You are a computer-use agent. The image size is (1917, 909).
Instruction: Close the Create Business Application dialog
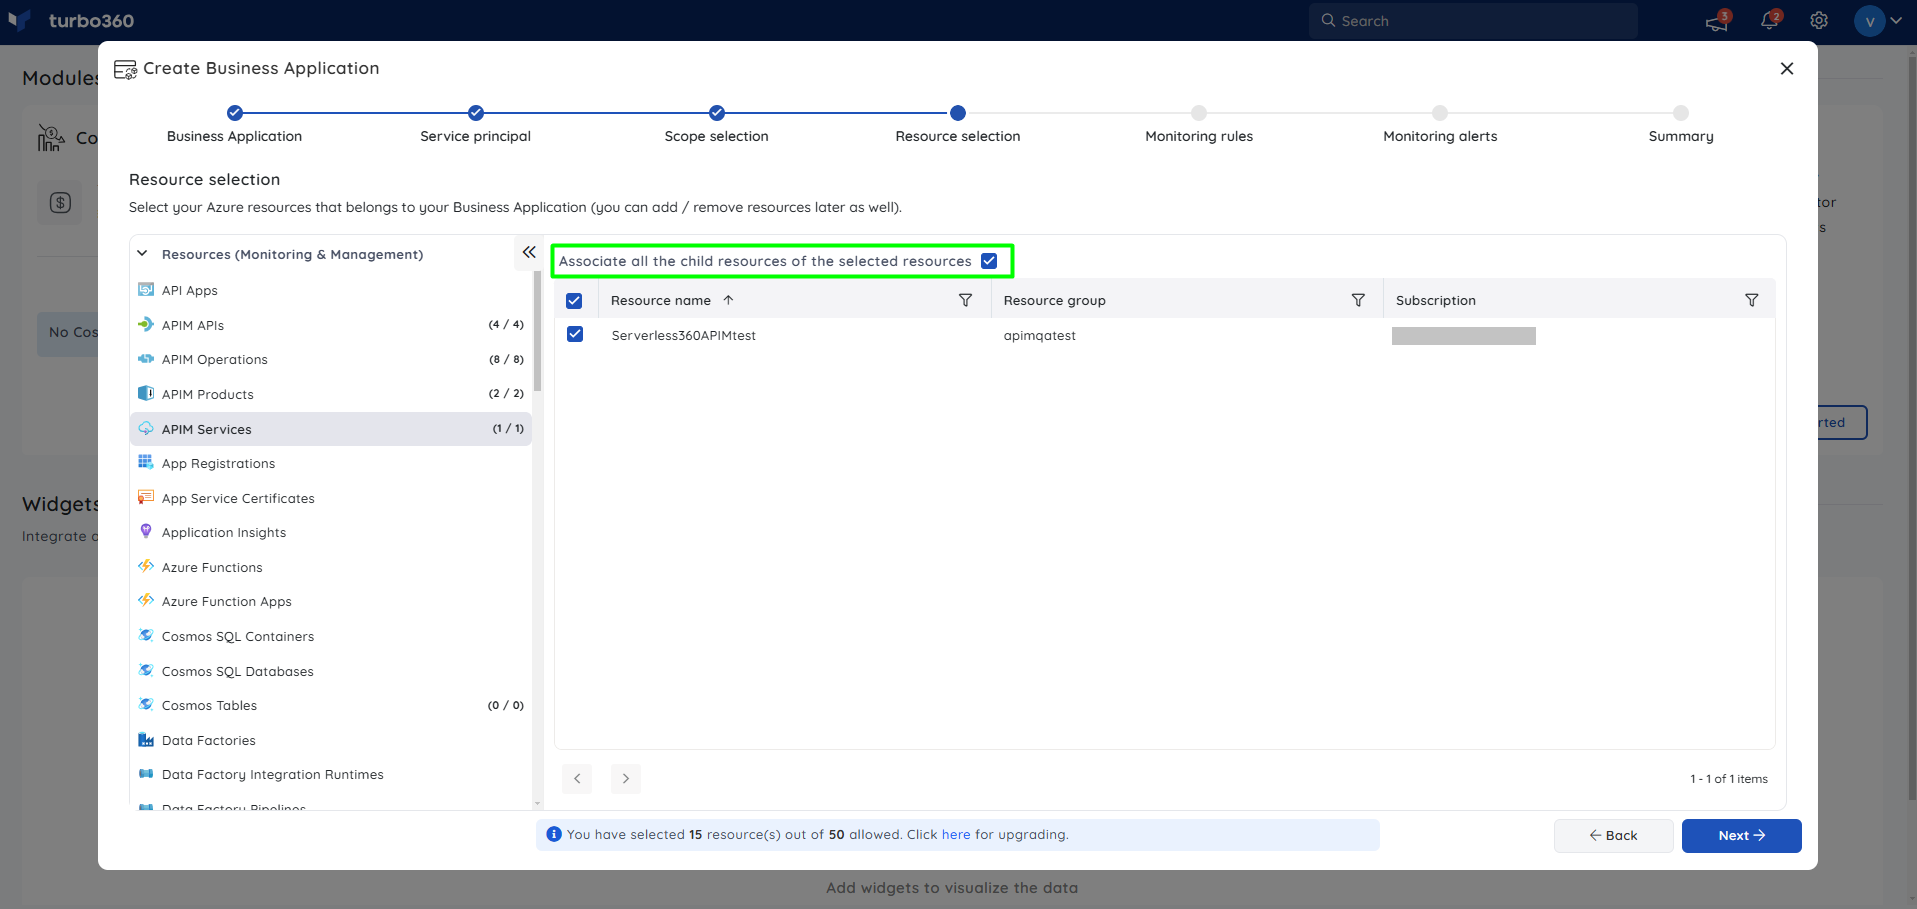[1787, 68]
